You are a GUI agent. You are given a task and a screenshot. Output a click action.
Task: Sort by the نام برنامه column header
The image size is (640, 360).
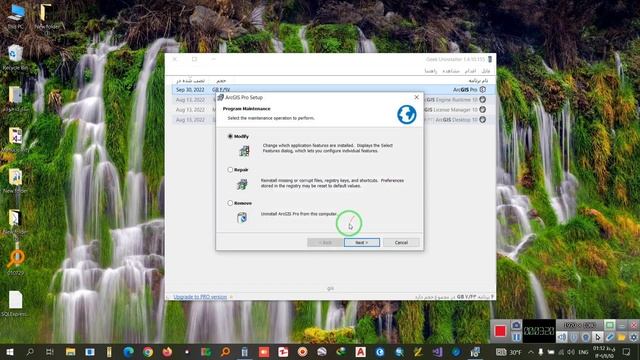pos(478,81)
